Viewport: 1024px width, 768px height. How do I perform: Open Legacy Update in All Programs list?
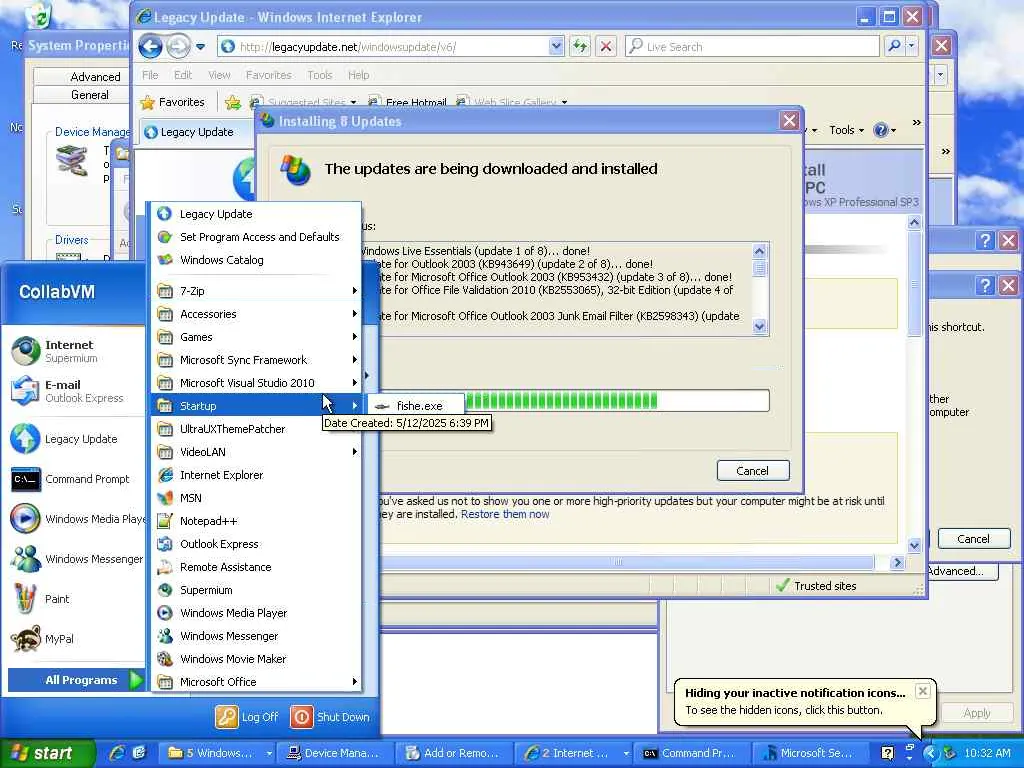[x=256, y=214]
